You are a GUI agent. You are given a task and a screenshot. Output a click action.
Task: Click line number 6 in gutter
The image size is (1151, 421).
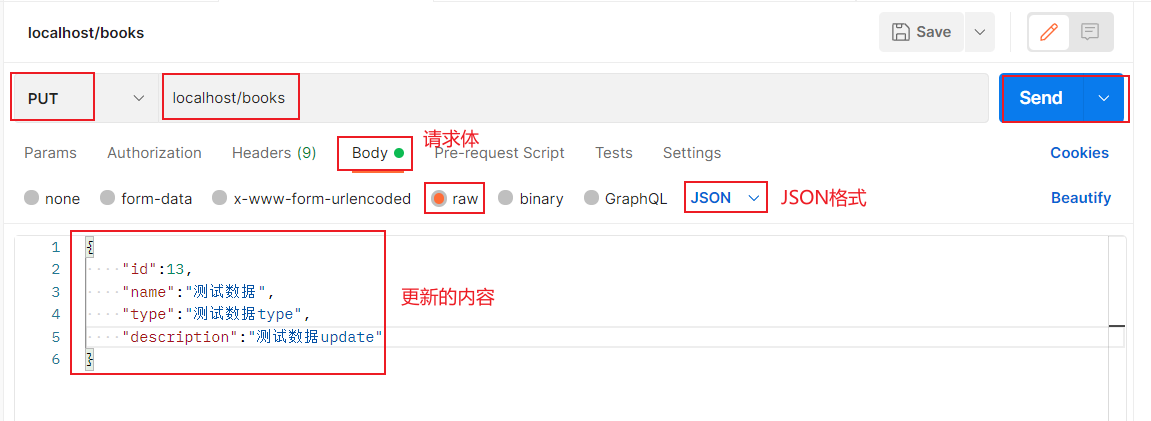point(56,359)
